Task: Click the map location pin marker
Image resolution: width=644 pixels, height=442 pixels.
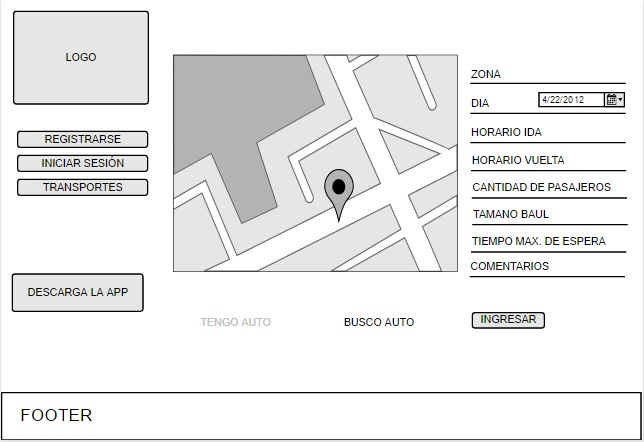Action: point(339,189)
